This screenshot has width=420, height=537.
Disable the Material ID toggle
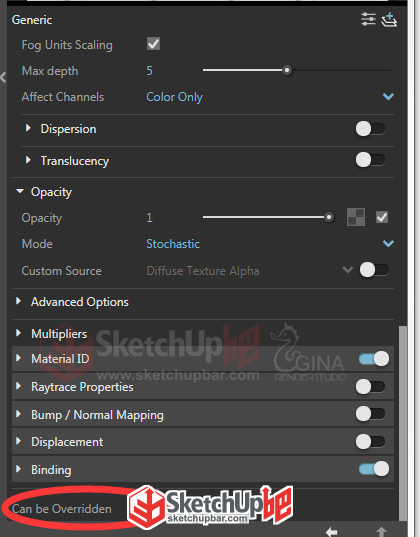click(374, 359)
